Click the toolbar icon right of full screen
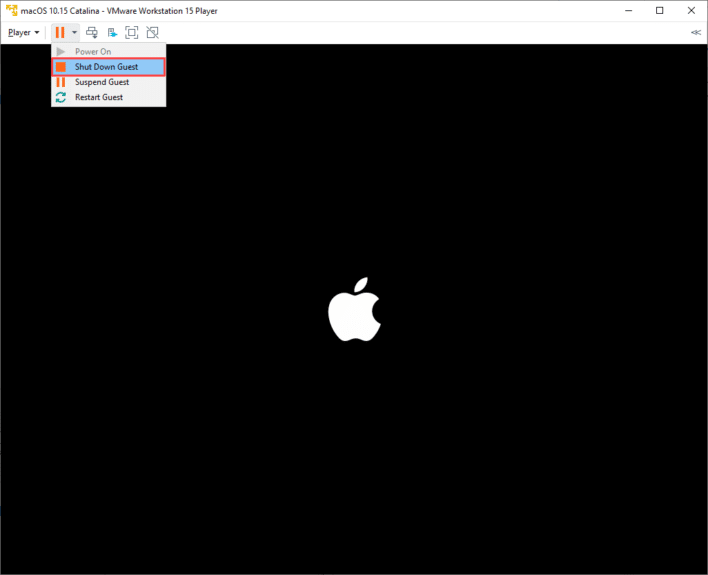The height and width of the screenshot is (575, 708). (x=153, y=33)
